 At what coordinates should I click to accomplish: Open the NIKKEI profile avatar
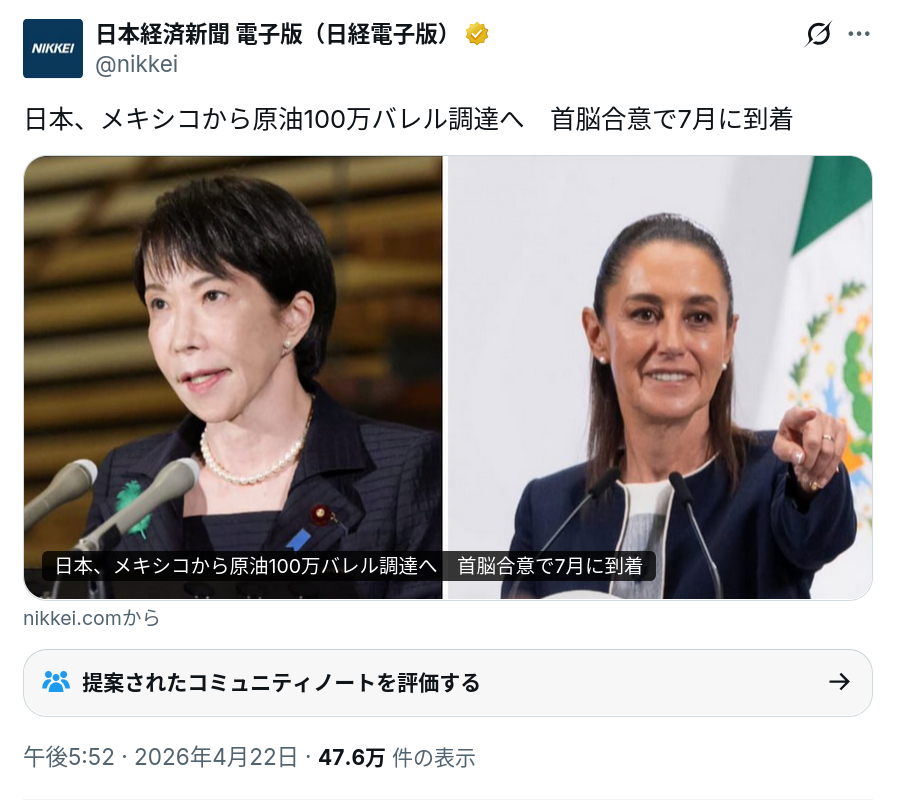click(53, 49)
